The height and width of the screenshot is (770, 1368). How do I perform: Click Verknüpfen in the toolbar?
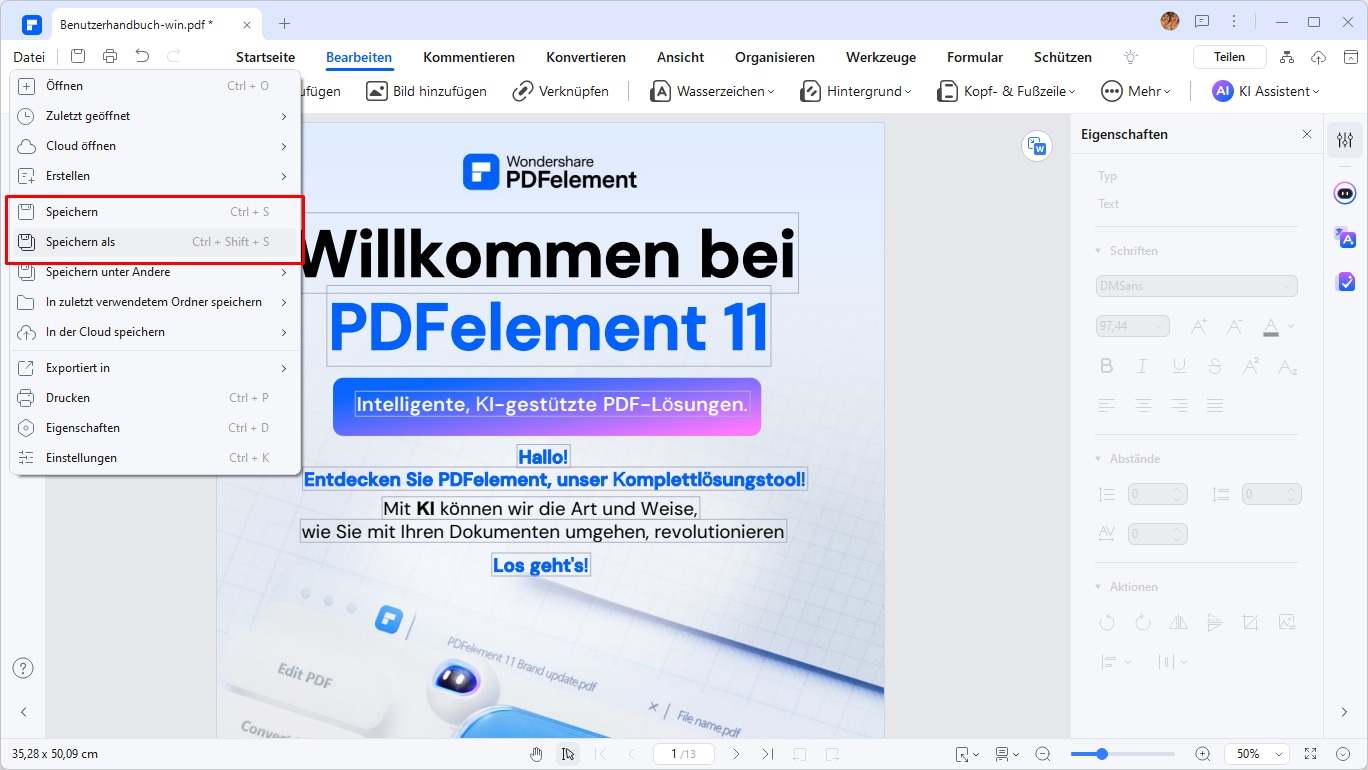(560, 91)
